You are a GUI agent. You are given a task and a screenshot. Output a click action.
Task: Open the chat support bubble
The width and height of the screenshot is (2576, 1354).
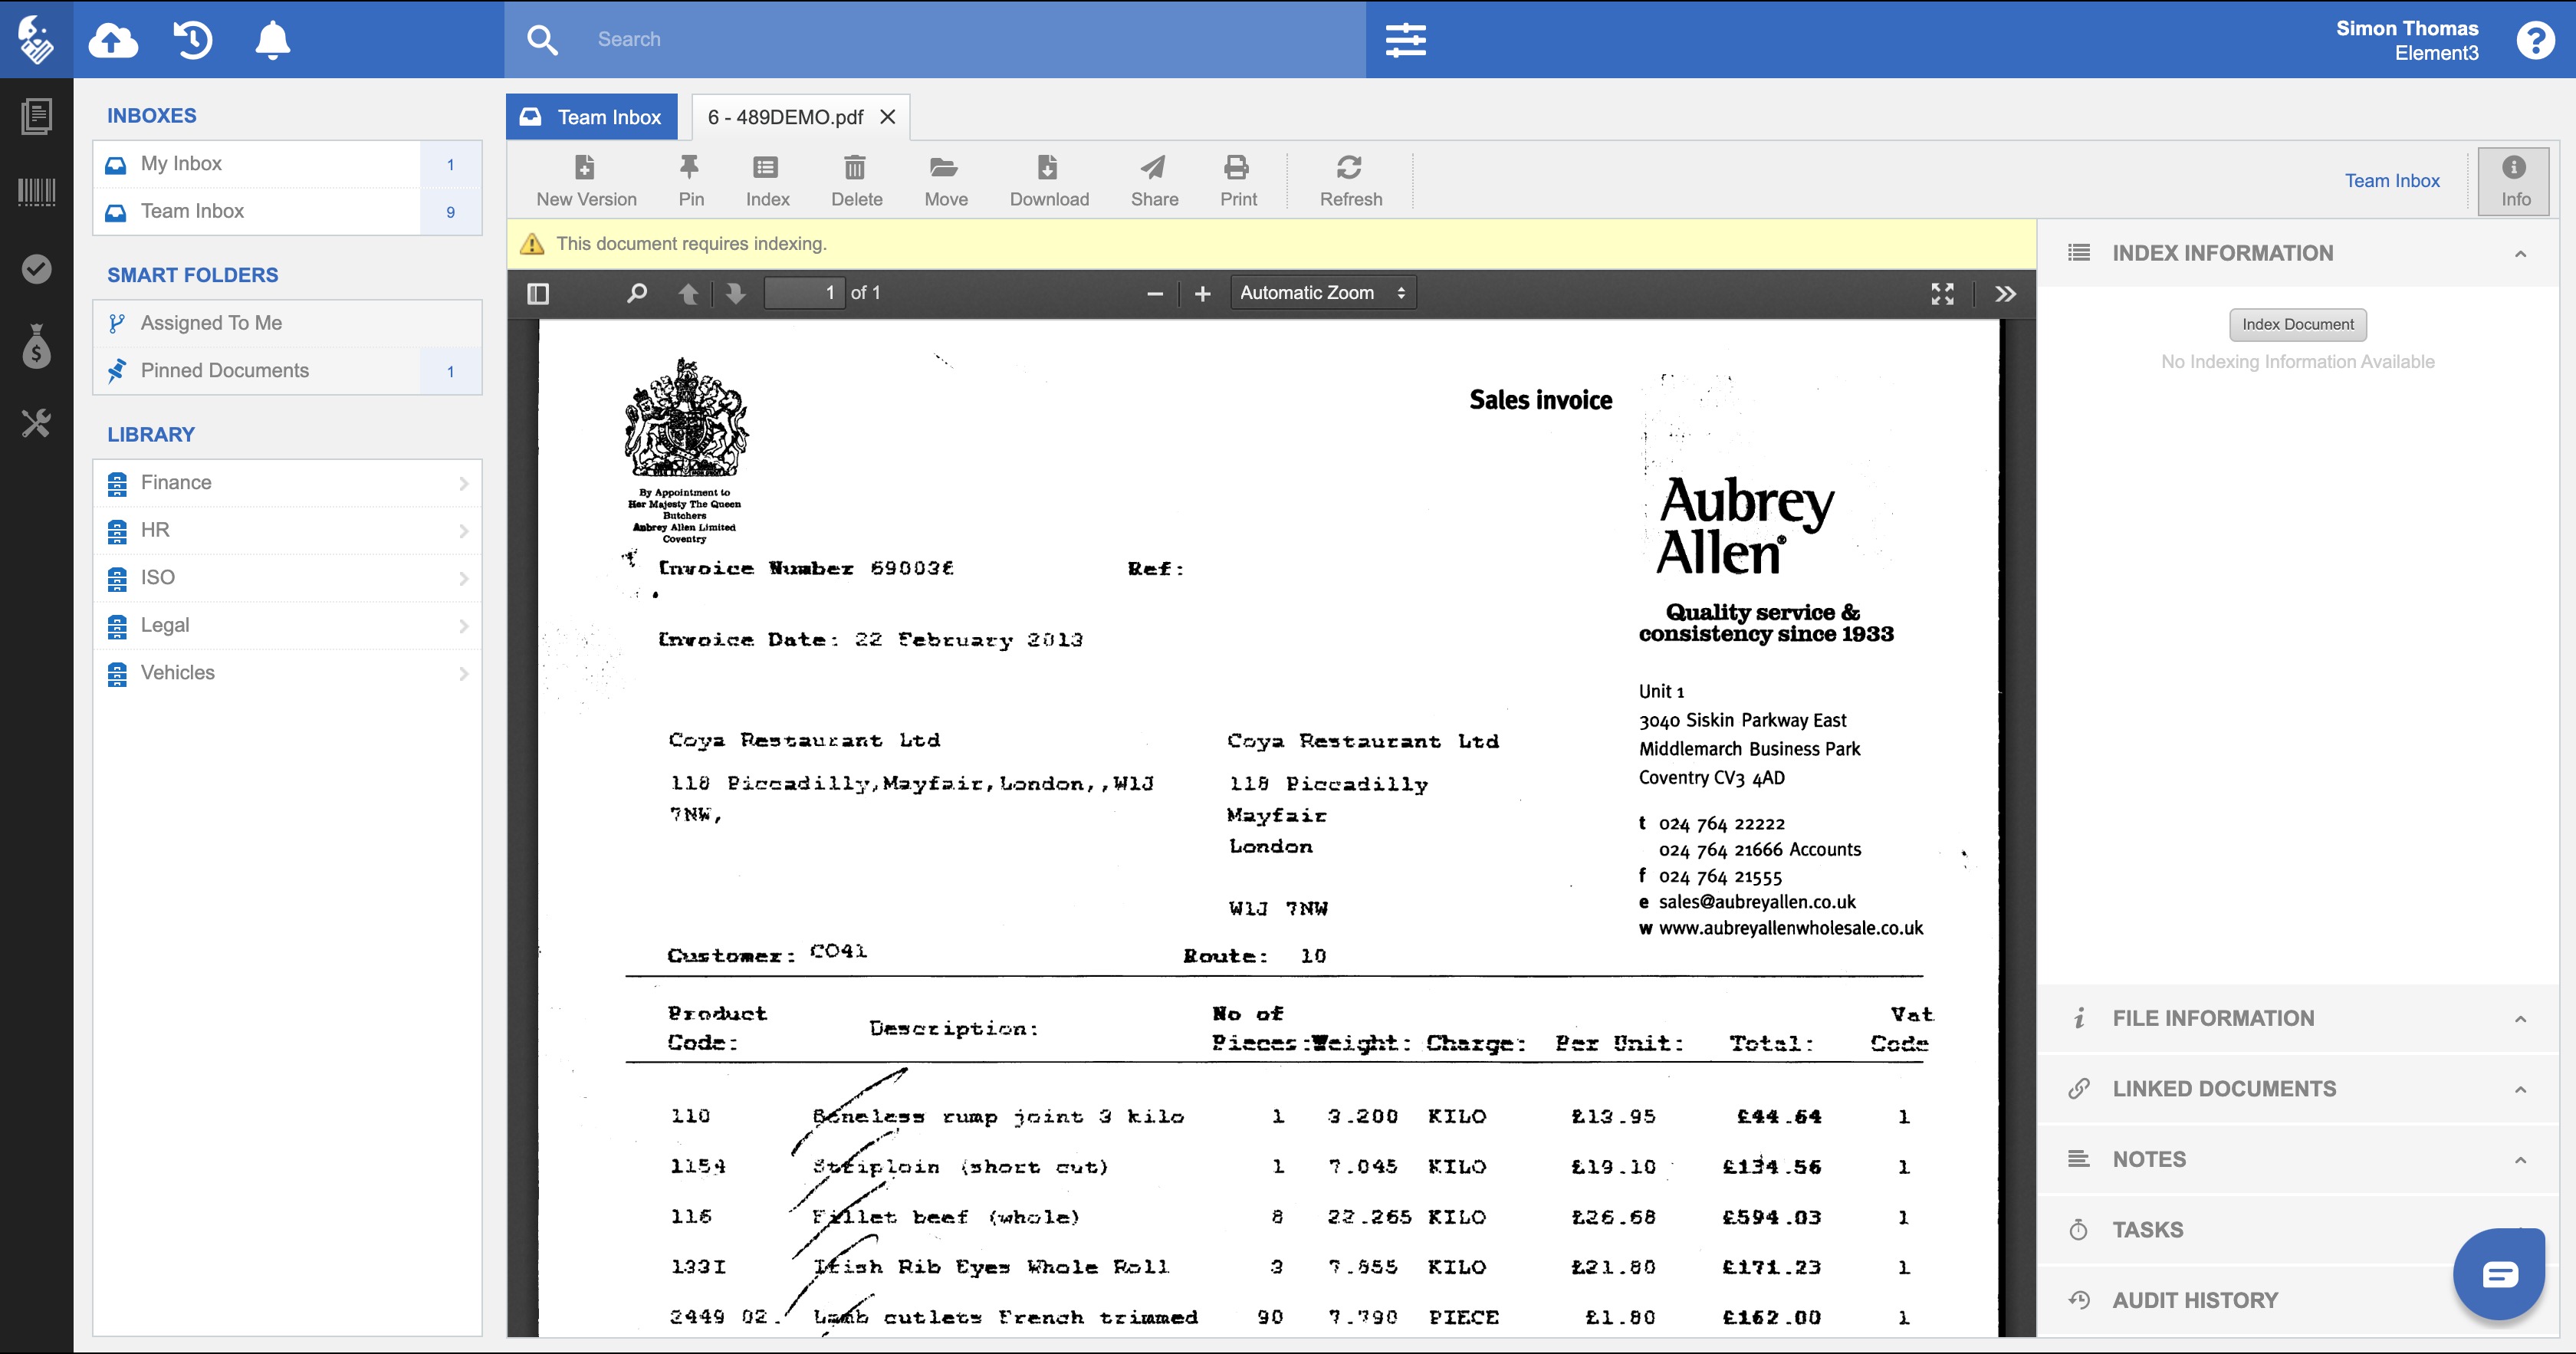click(x=2498, y=1274)
